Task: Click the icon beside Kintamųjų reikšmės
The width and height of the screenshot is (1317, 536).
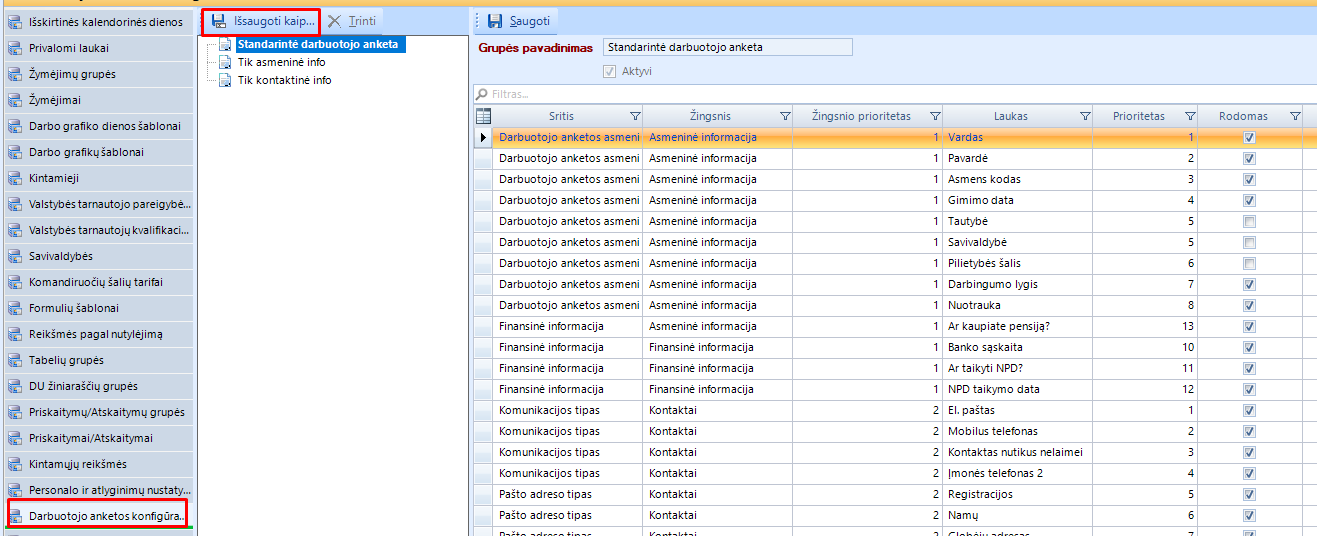Action: [x=15, y=464]
